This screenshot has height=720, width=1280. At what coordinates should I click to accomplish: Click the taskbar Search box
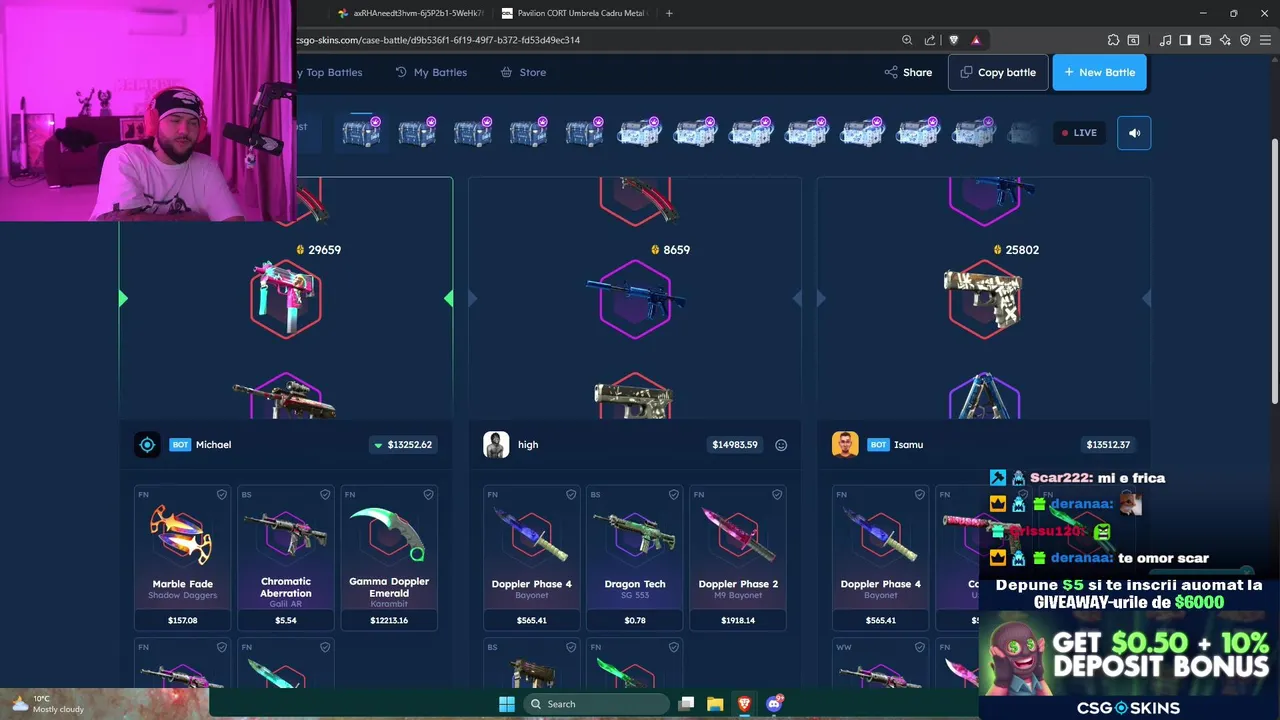[595, 704]
